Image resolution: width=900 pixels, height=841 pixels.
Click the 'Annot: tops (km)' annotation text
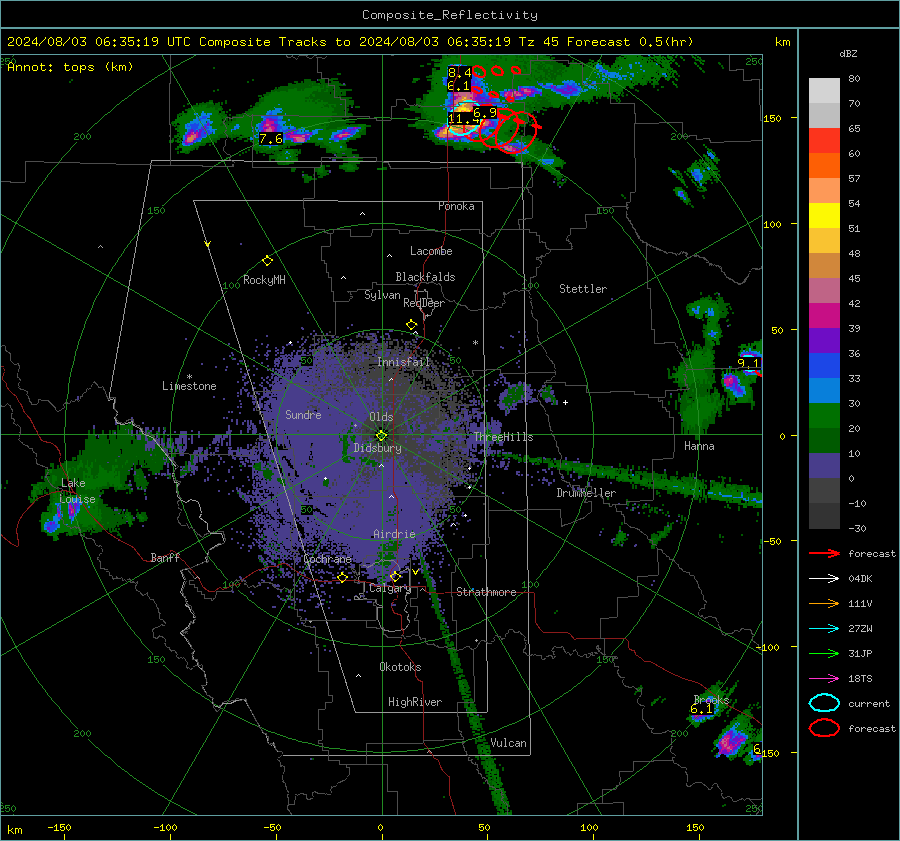(x=70, y=67)
